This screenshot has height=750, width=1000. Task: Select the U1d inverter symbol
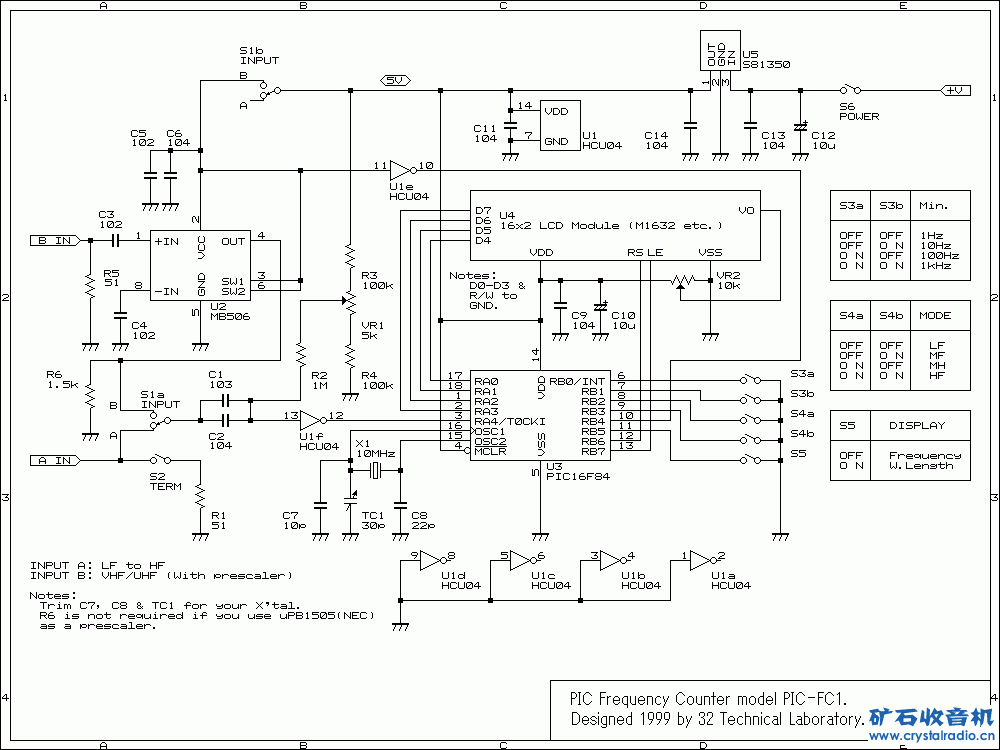(x=432, y=561)
